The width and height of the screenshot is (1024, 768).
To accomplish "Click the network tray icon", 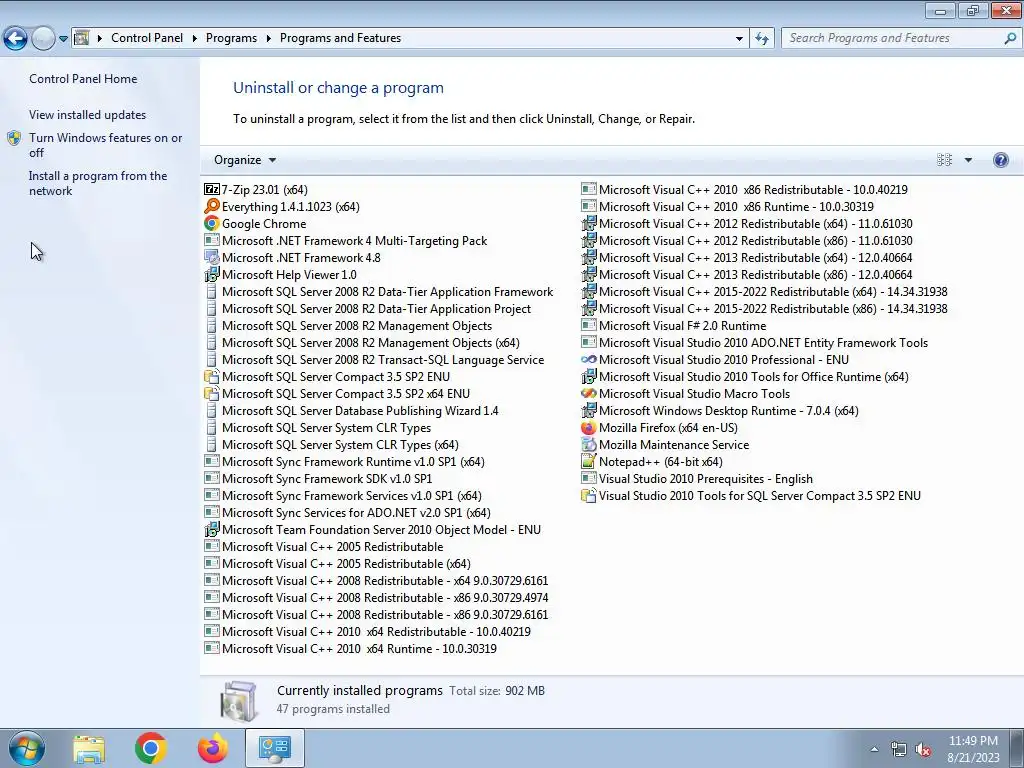I will (899, 750).
